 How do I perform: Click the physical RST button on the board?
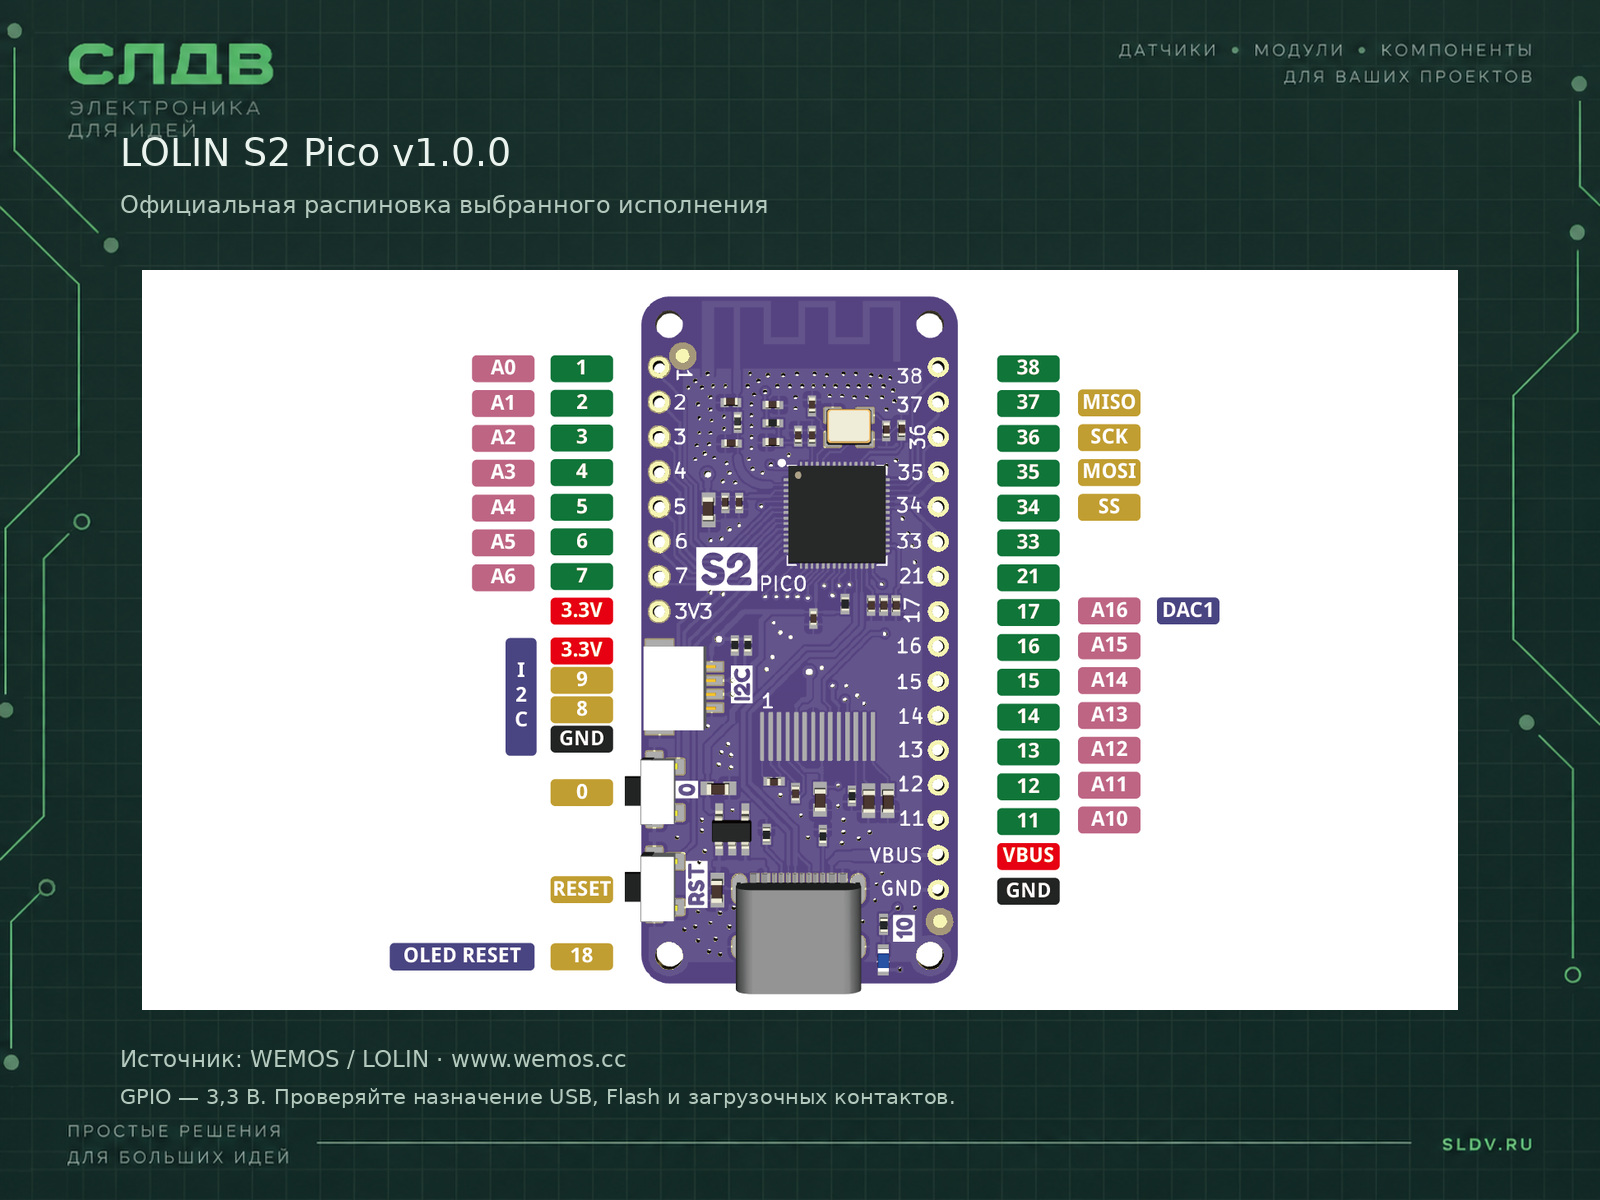click(651, 887)
